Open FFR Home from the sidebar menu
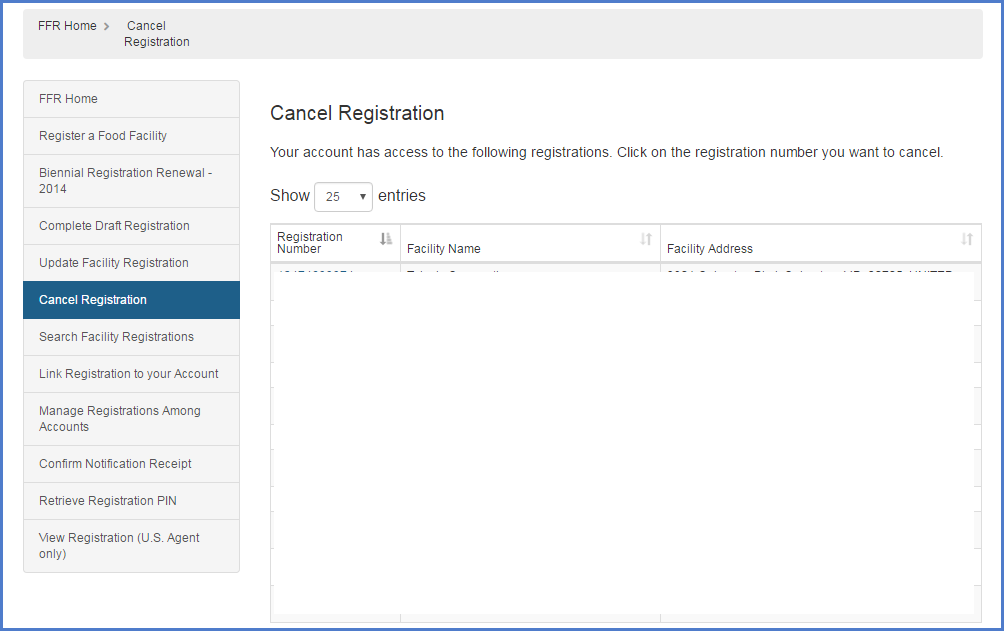1004x631 pixels. click(x=68, y=99)
